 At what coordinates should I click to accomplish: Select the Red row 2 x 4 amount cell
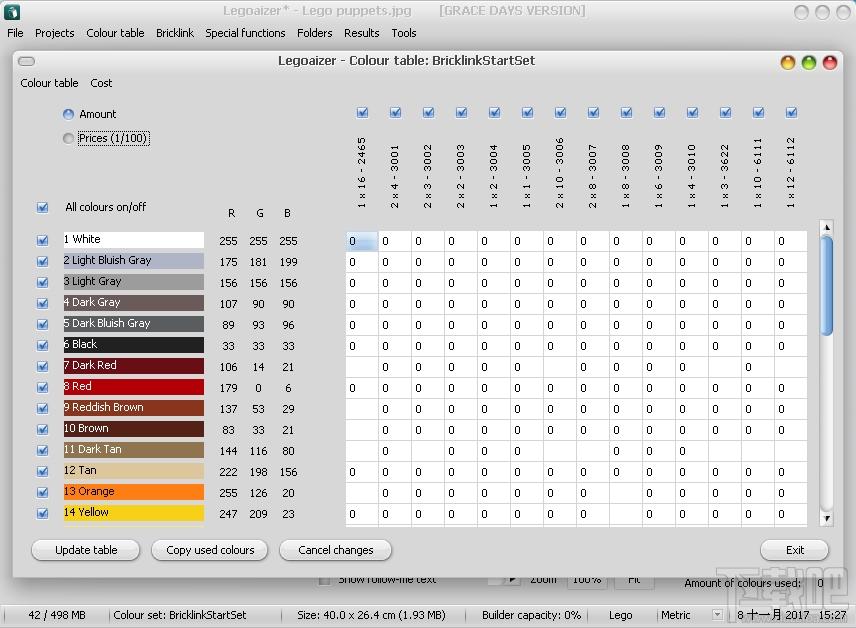[395, 388]
